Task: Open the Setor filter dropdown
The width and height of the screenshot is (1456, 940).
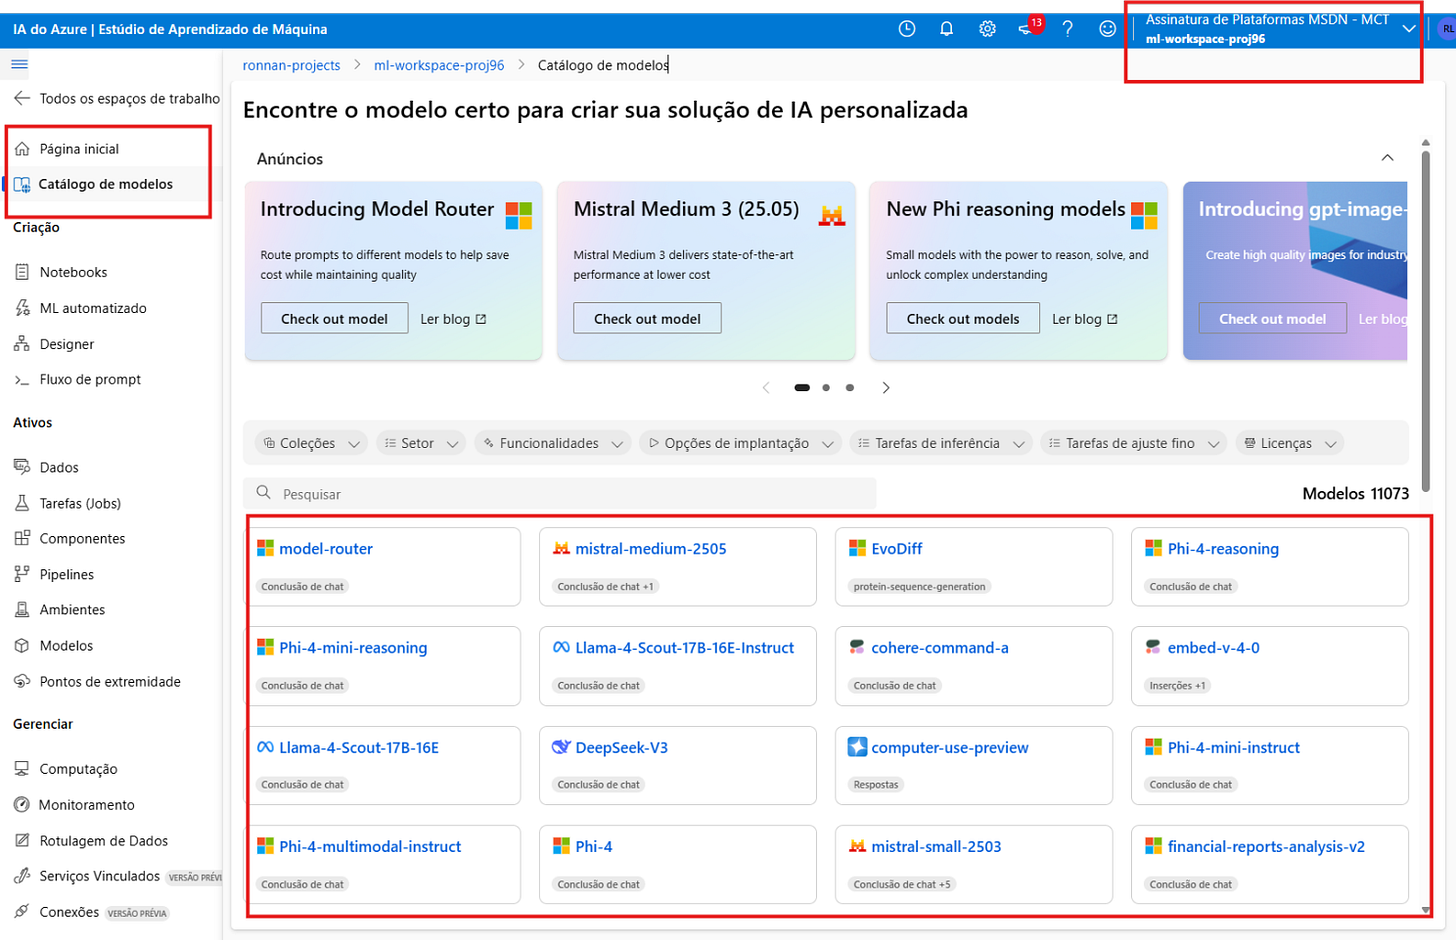Action: (x=421, y=443)
